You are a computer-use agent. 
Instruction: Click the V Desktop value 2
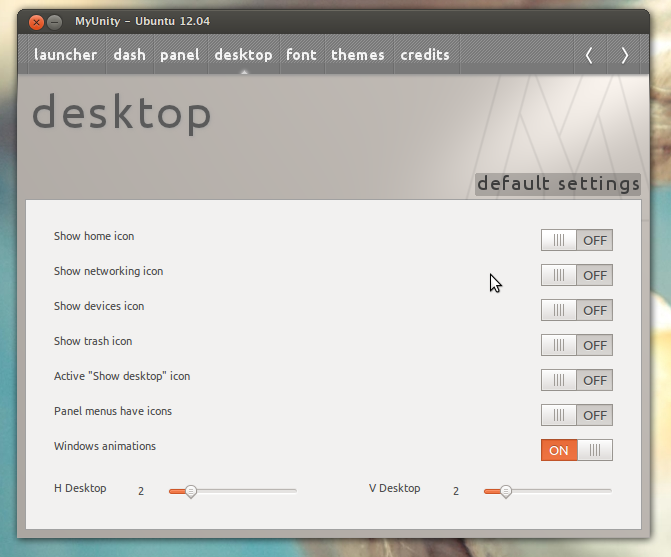(x=456, y=491)
